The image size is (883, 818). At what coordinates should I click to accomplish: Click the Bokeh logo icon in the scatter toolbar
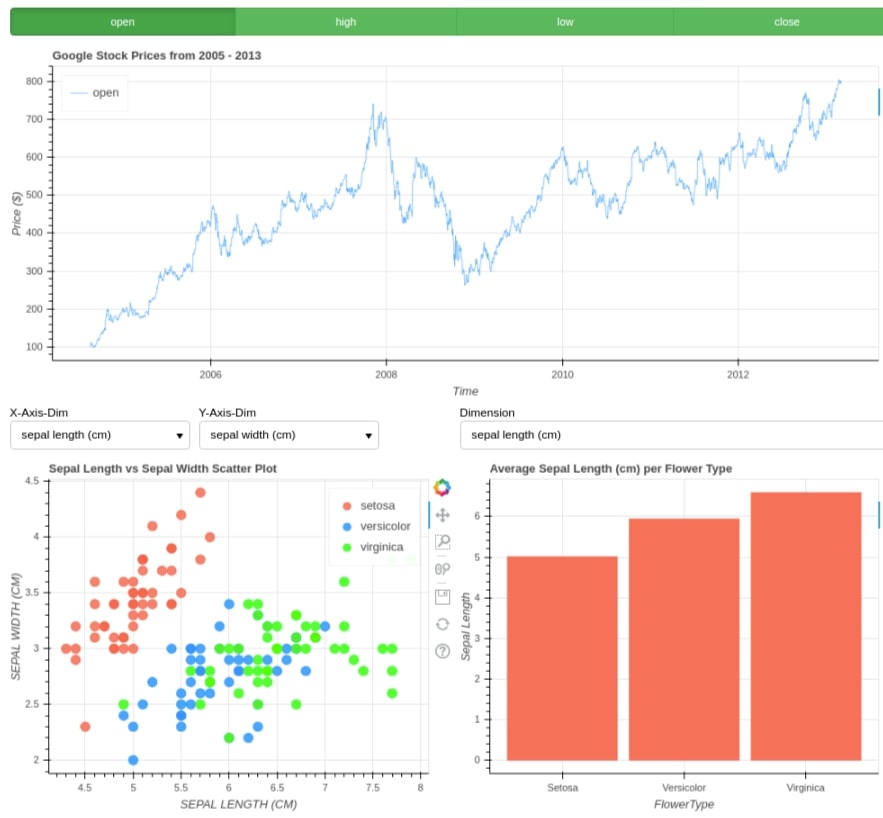[442, 487]
